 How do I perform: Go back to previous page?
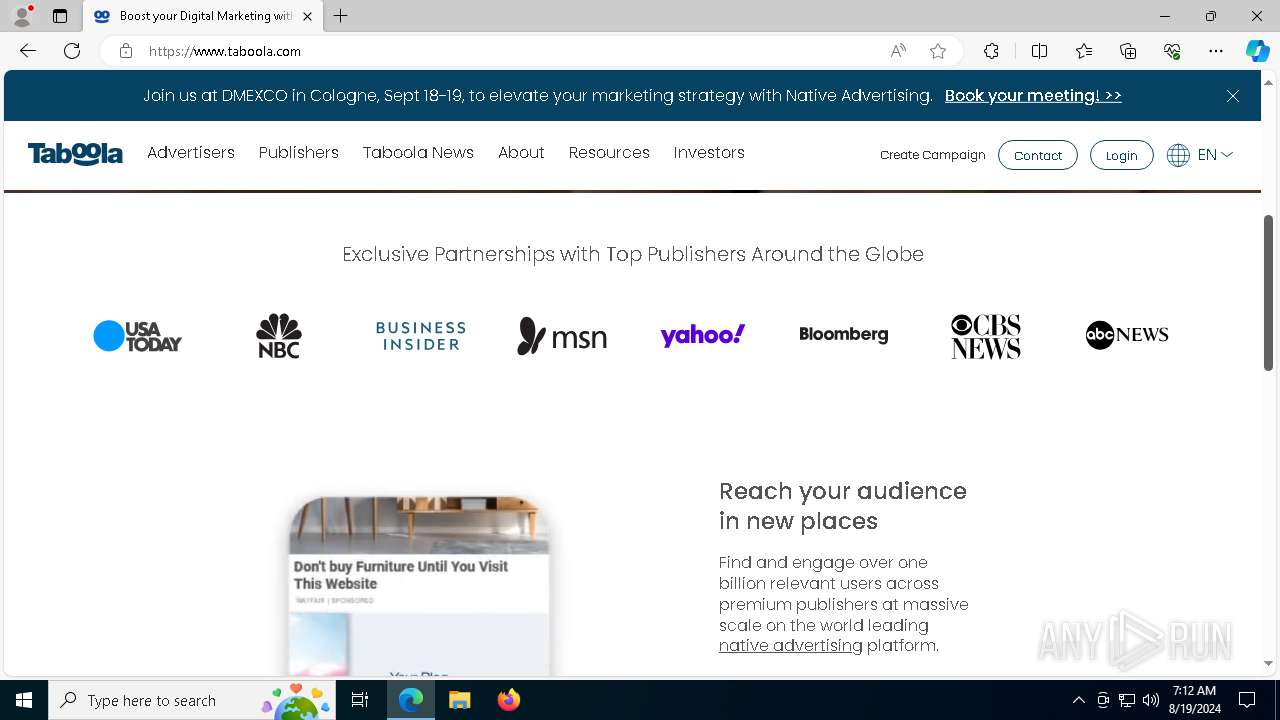[28, 51]
